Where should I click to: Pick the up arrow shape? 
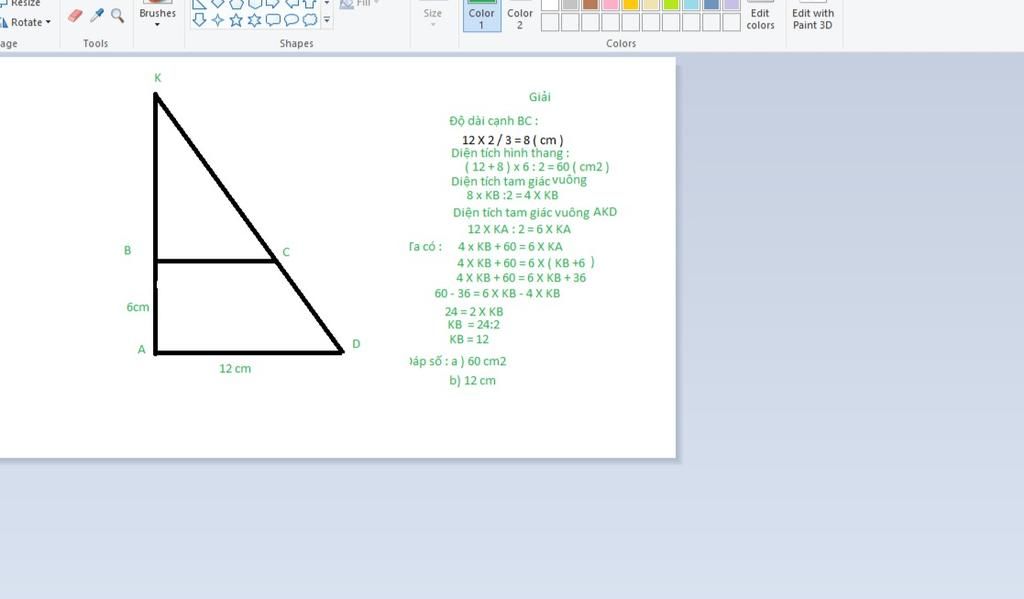310,4
